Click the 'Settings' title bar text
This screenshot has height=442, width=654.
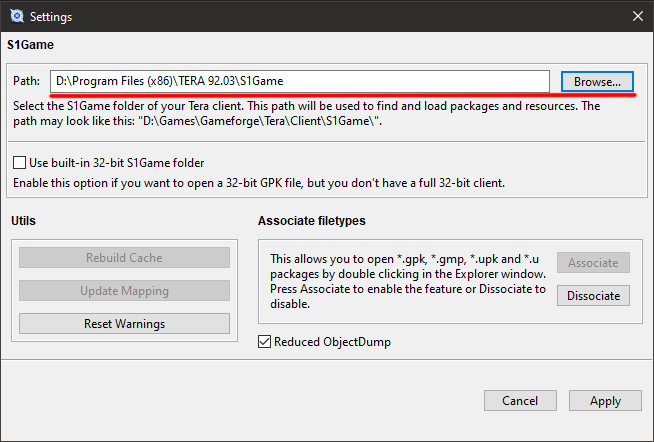click(x=51, y=17)
